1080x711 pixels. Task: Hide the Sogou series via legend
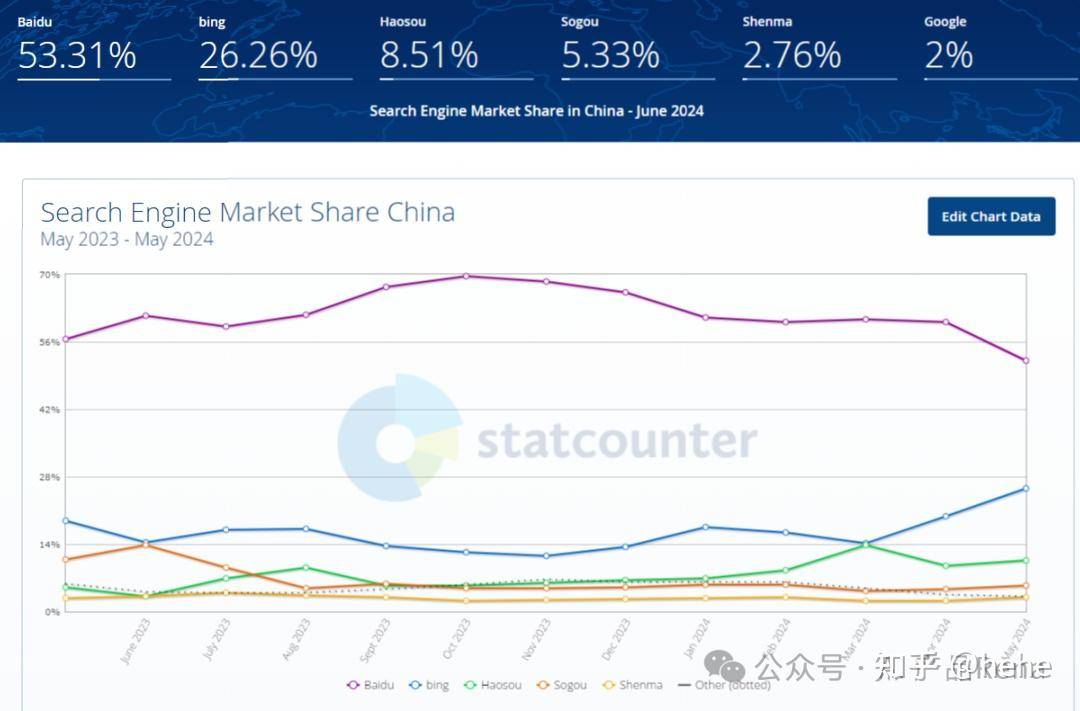click(561, 685)
